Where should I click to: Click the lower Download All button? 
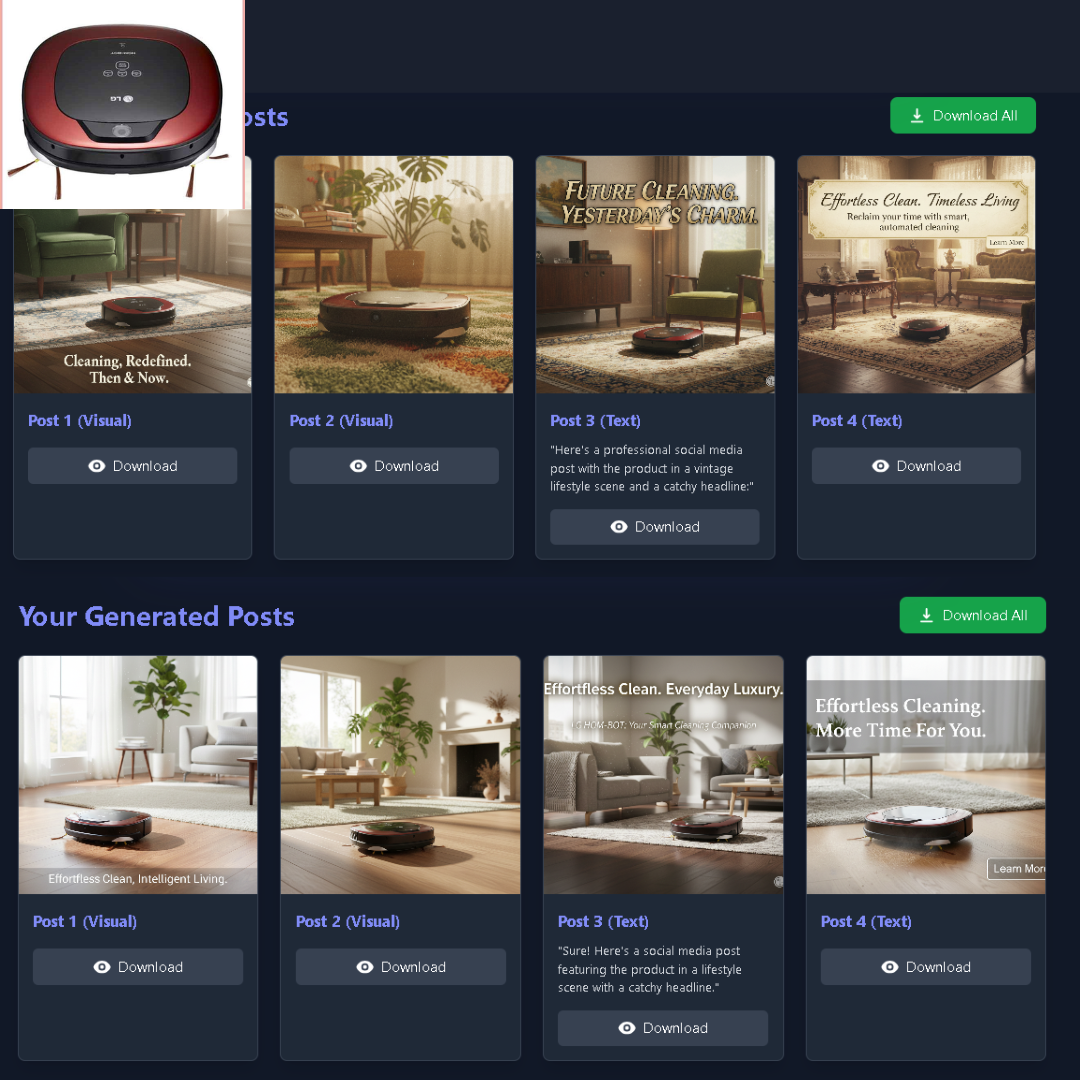click(972, 615)
